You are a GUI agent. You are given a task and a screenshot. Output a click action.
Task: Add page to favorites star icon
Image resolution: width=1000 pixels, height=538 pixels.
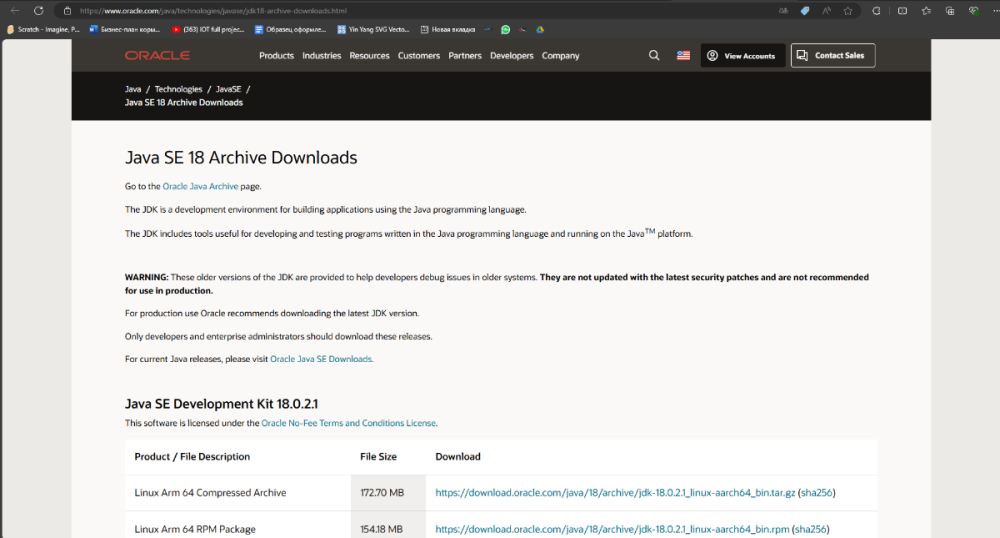(848, 10)
